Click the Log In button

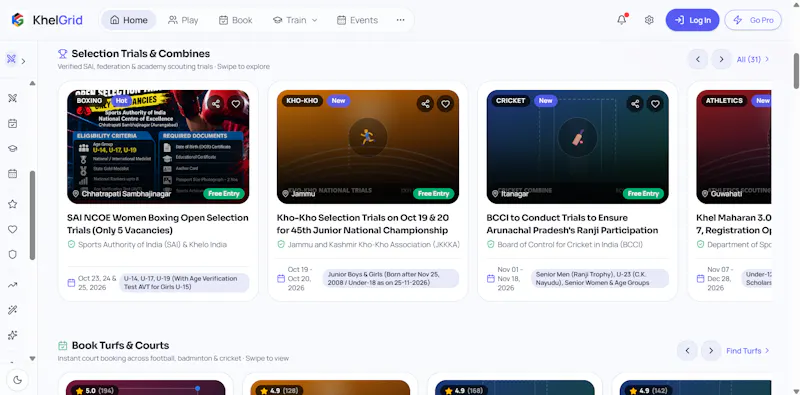click(x=692, y=20)
